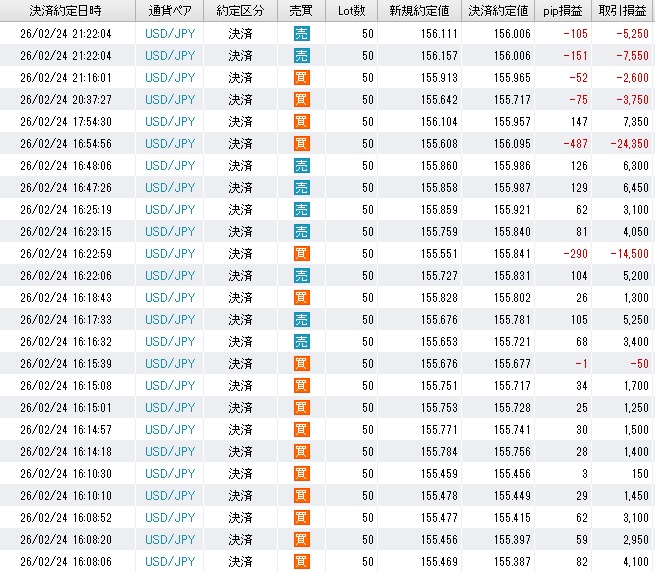
Task: Click the 買 badge in the 17:54:30 row
Action: 302,121
